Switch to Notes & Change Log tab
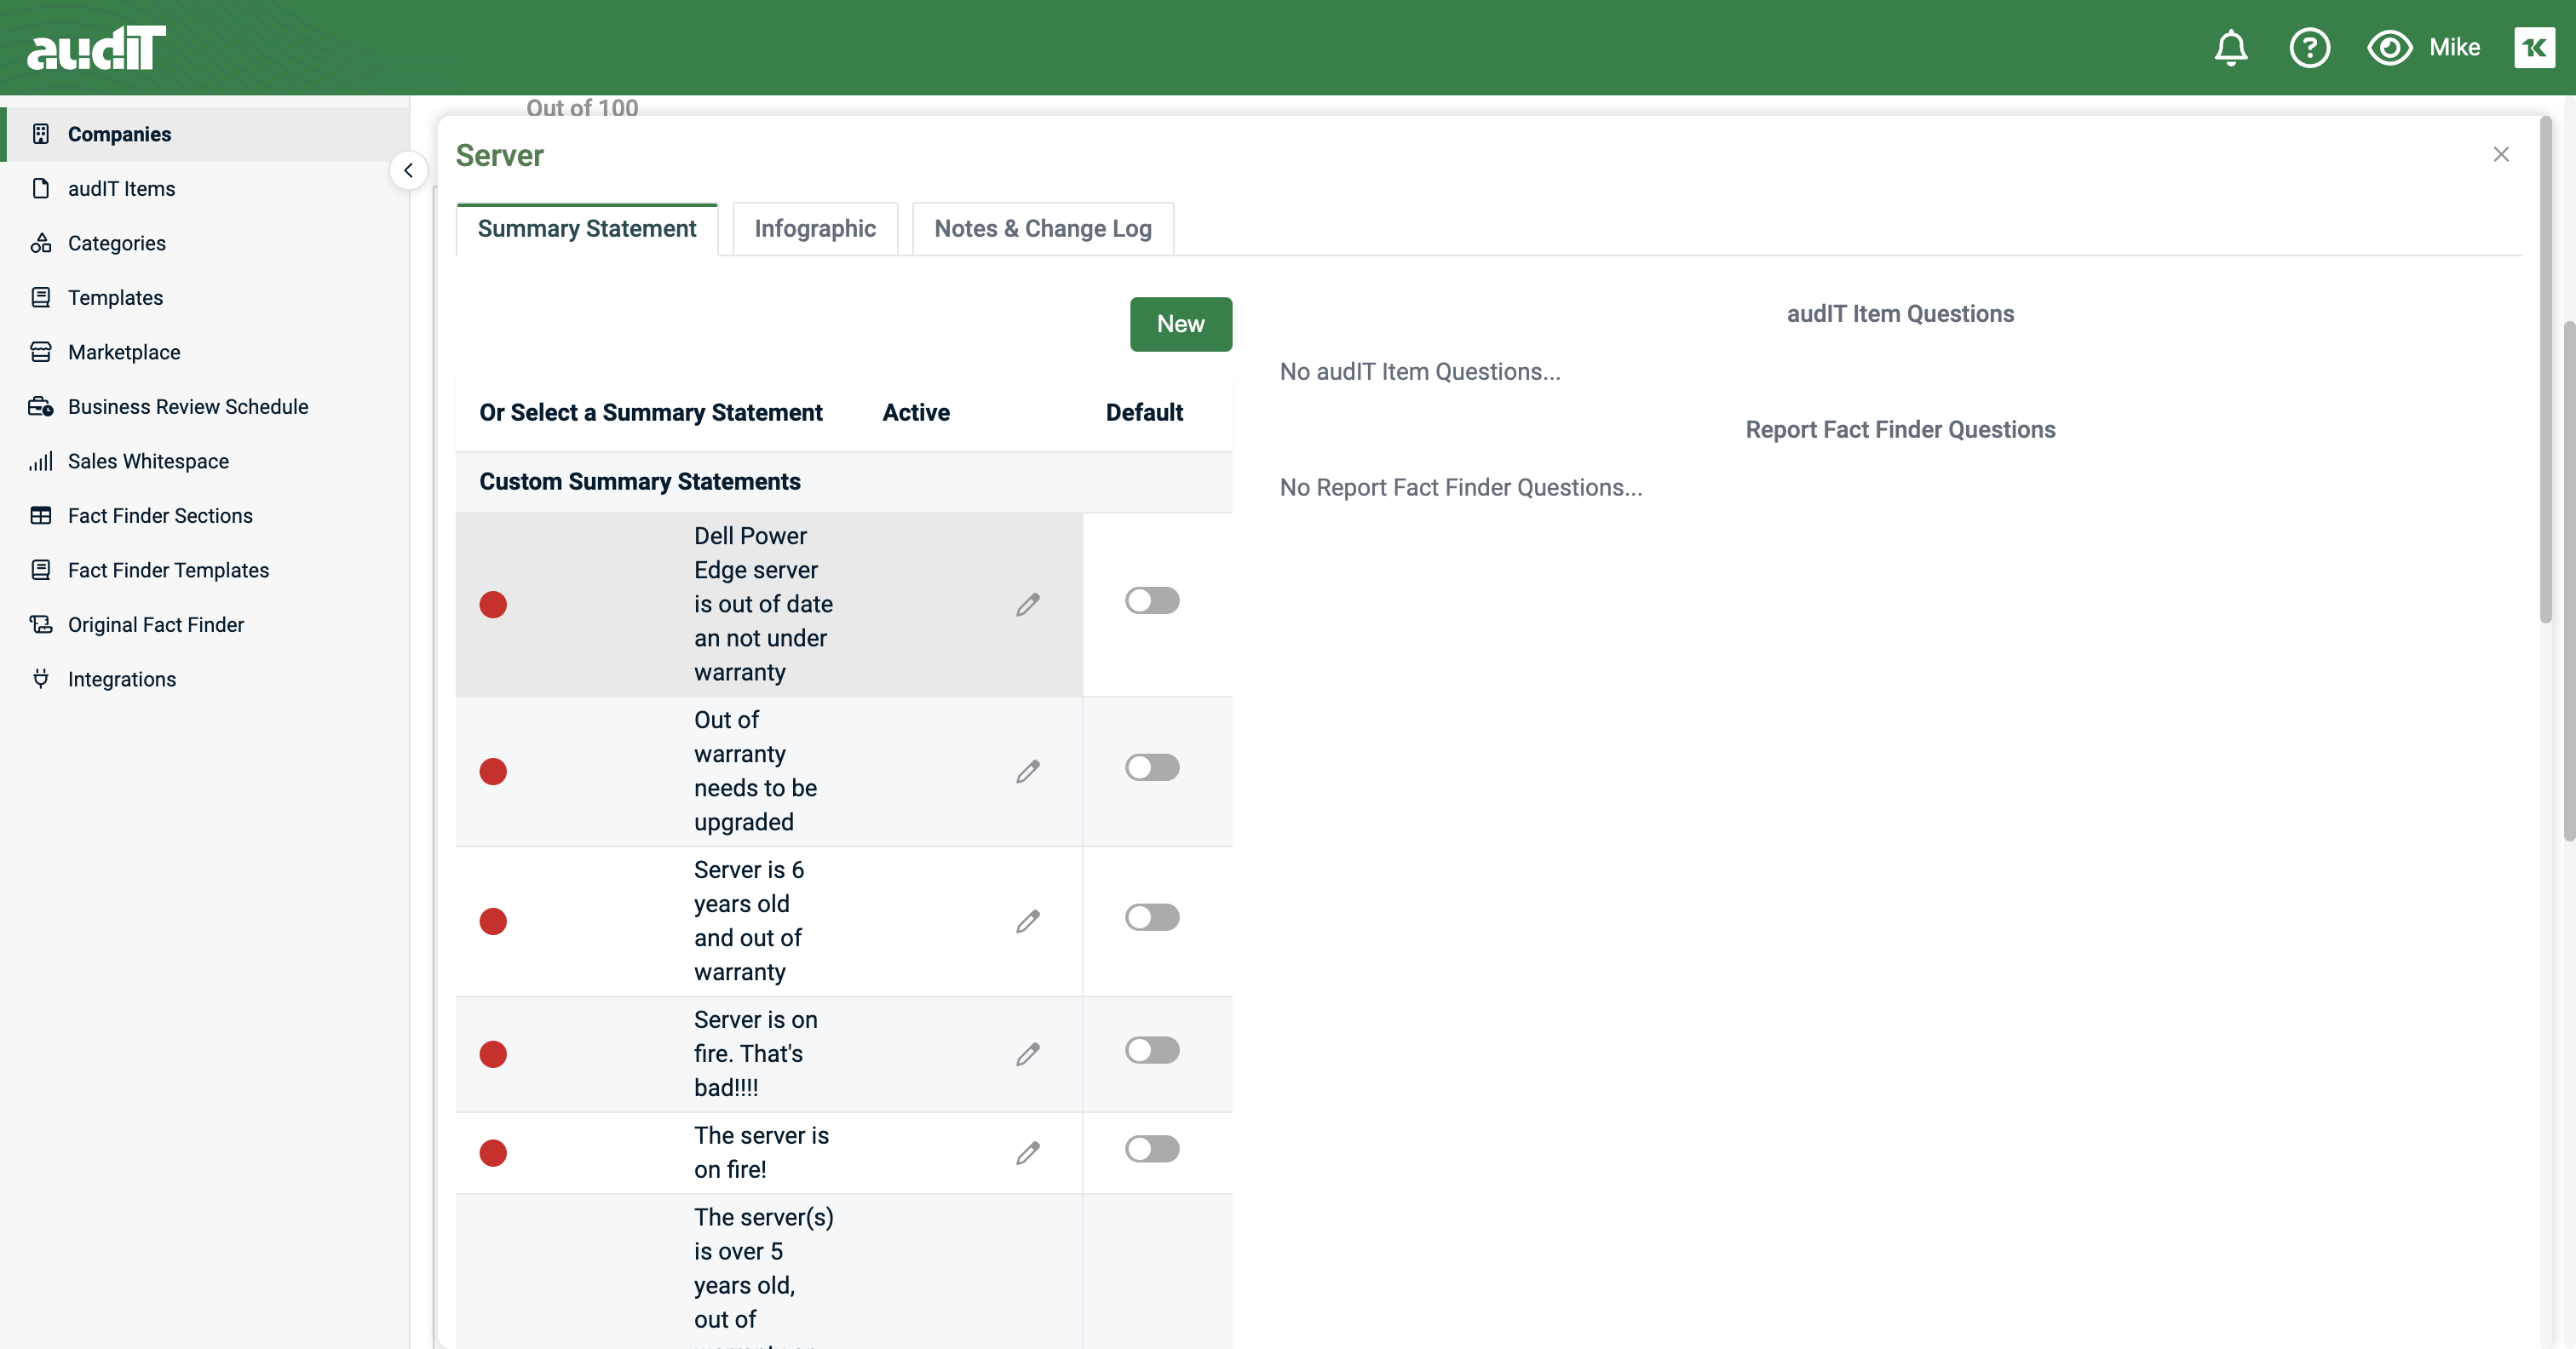 [1043, 229]
